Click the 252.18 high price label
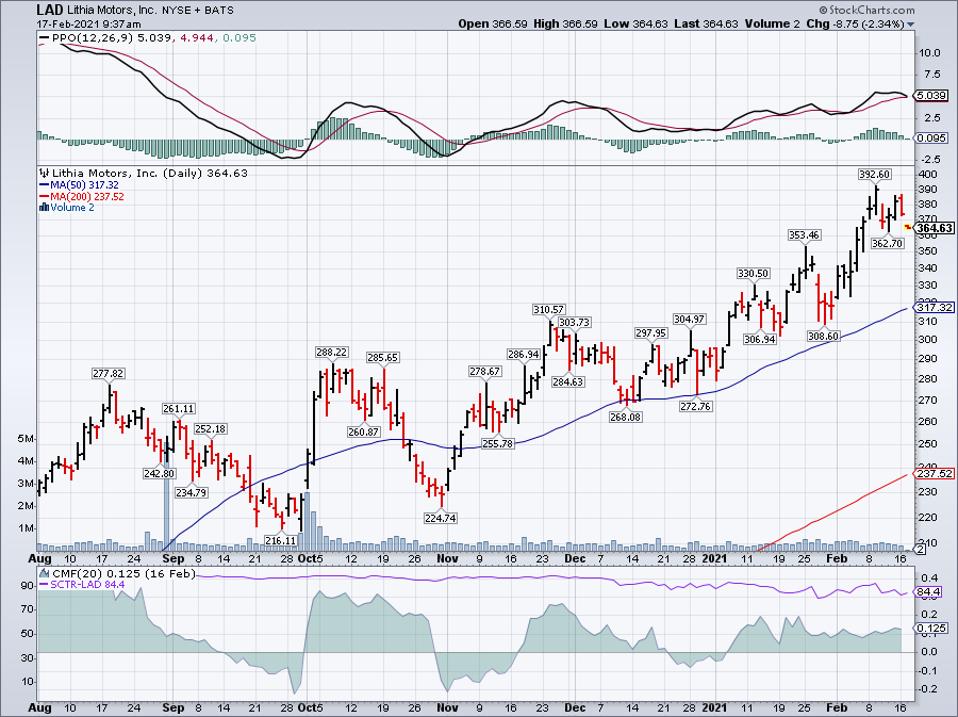This screenshot has height=717, width=958. (211, 429)
